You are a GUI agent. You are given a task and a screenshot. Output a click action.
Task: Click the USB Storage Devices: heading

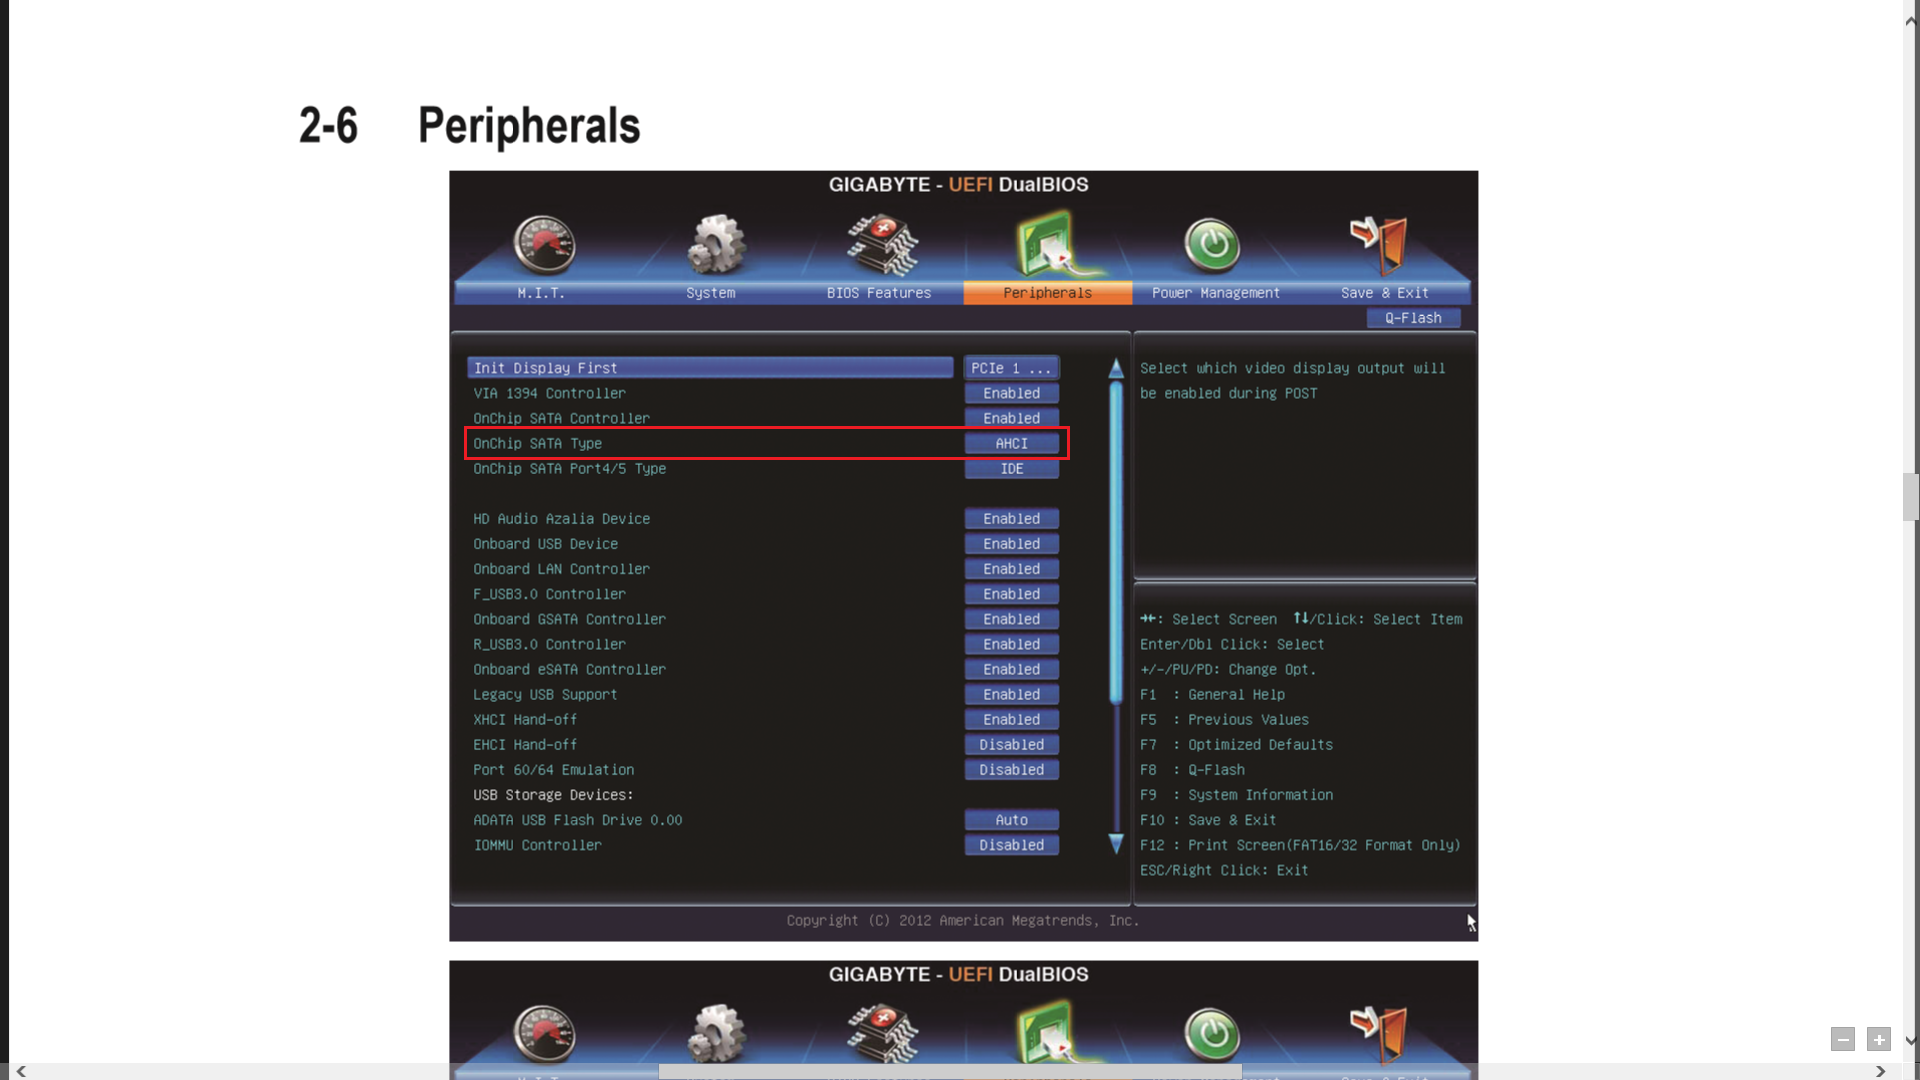pyautogui.click(x=553, y=795)
